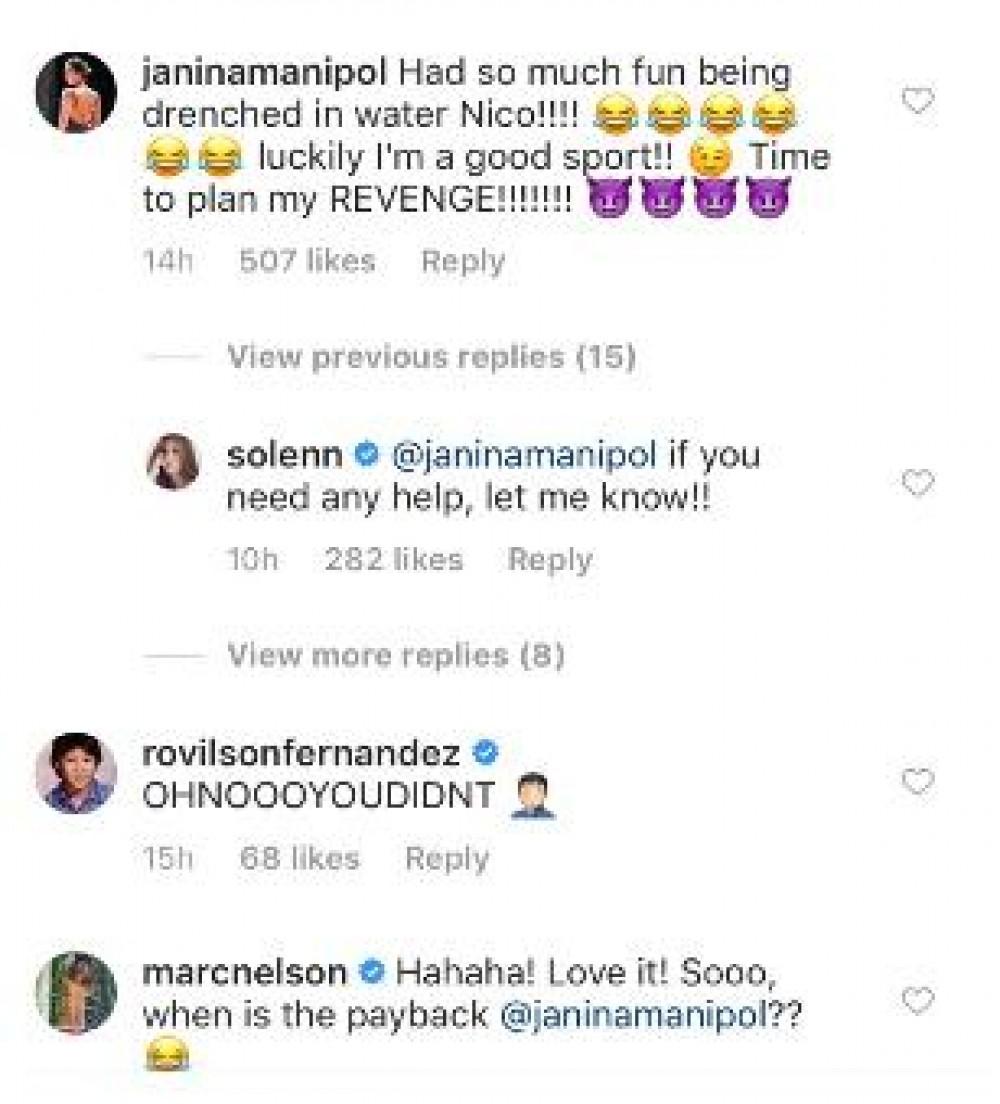Reply to solenn's comment
The image size is (1000, 1104).
point(549,560)
